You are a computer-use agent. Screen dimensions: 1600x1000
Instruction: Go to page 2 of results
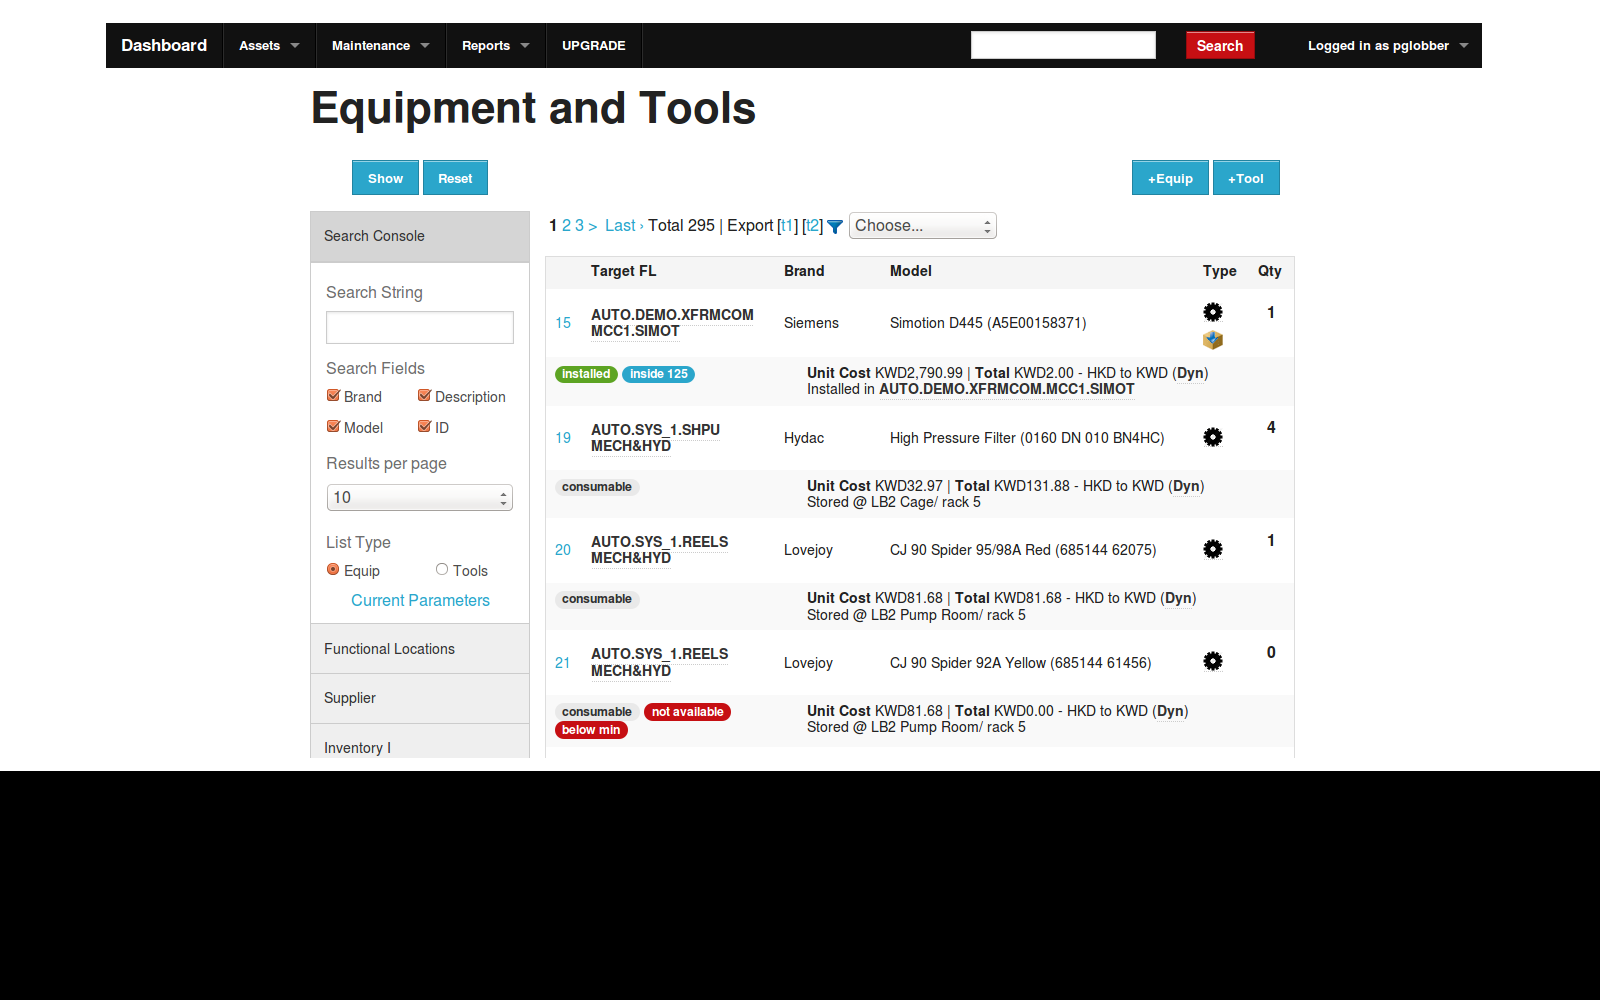[x=566, y=226]
